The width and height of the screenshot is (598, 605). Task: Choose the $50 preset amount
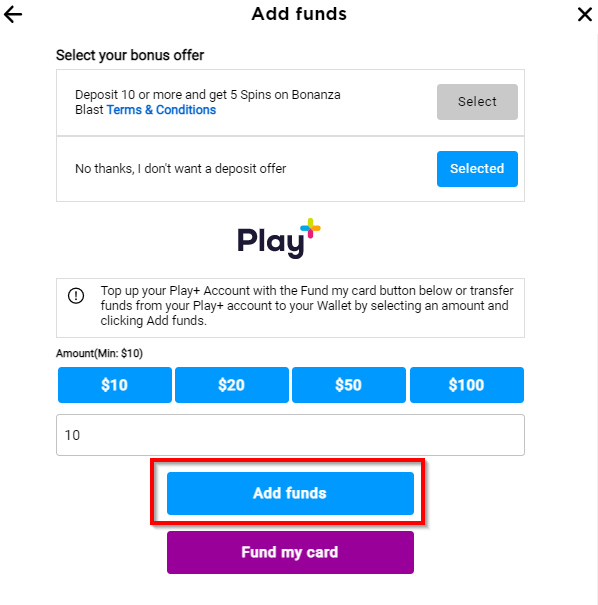(x=349, y=385)
